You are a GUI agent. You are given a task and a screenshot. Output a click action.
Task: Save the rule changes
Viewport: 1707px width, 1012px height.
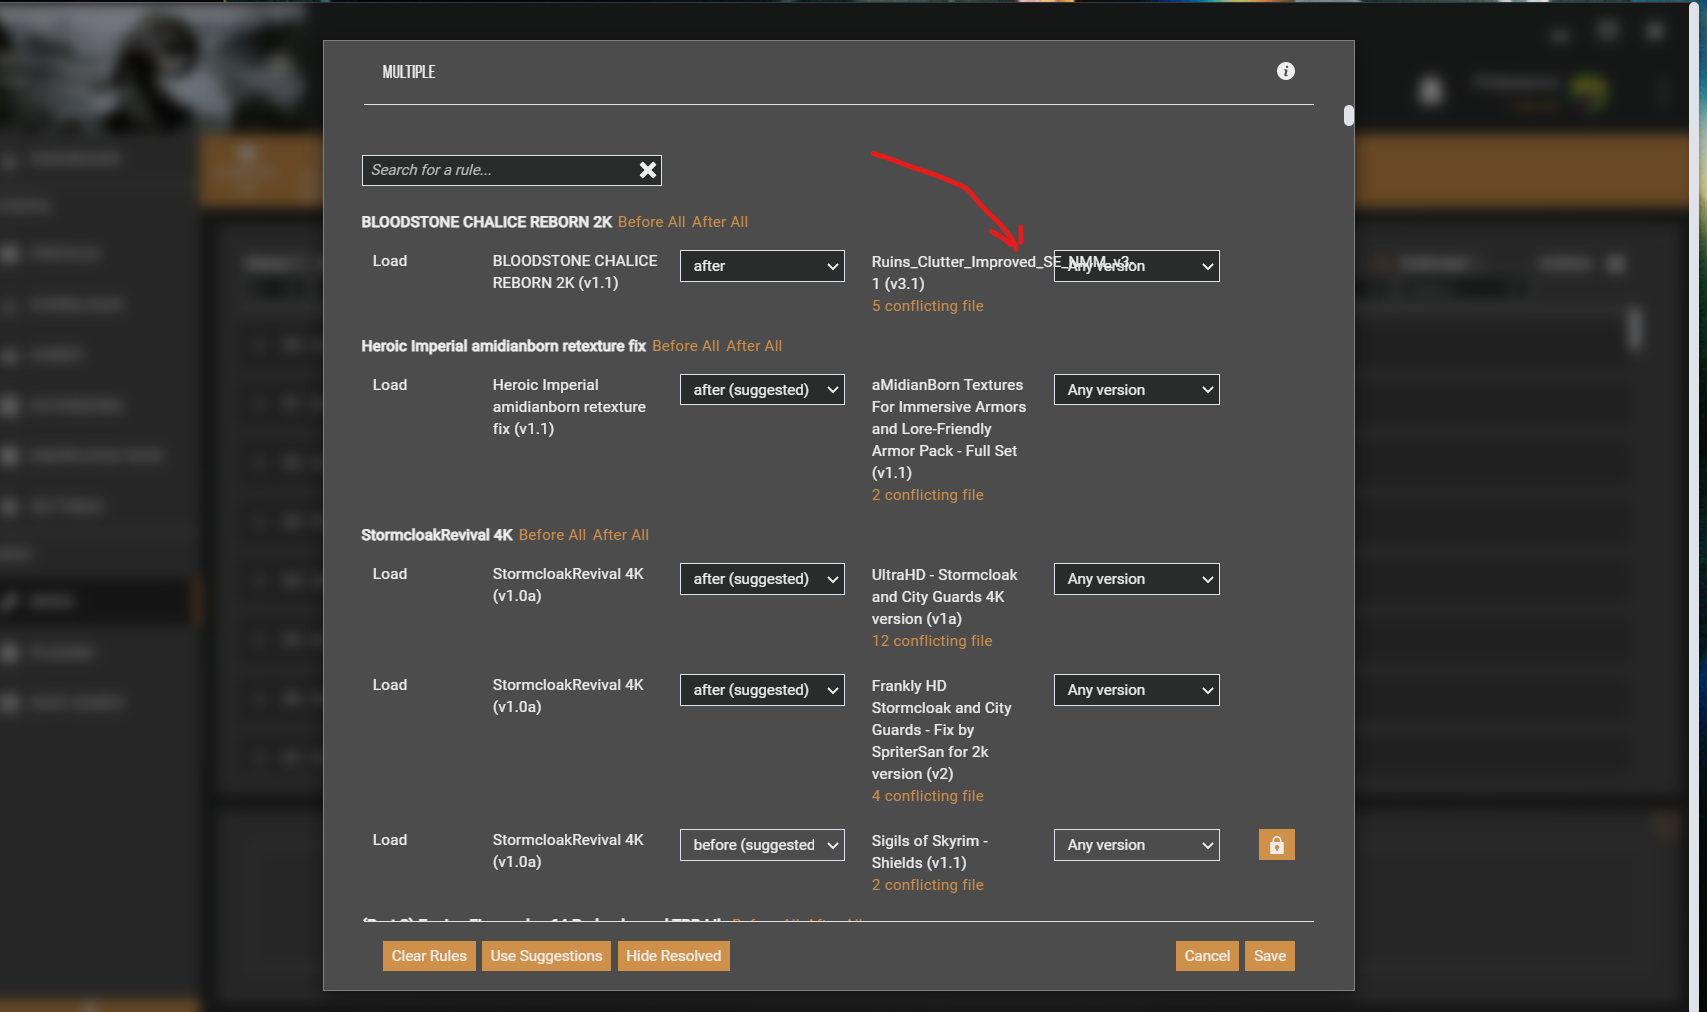pos(1269,955)
